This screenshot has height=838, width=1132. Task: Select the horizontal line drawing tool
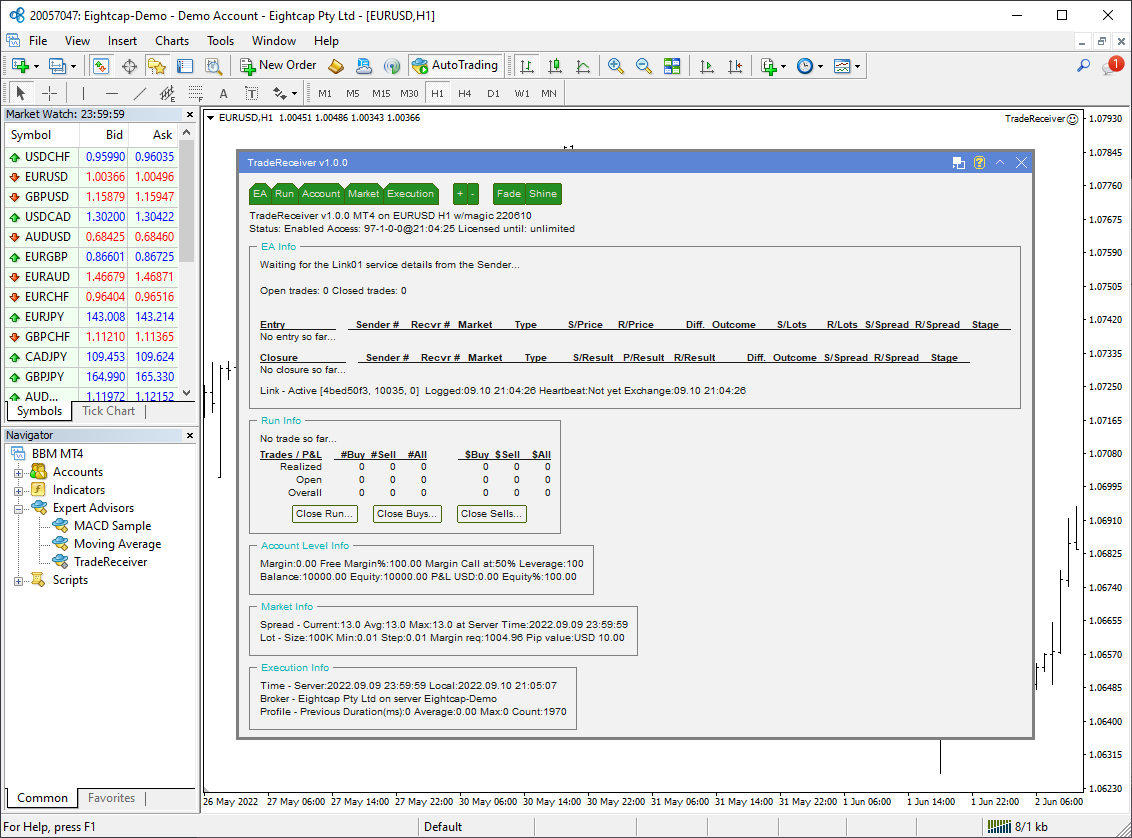(x=111, y=93)
